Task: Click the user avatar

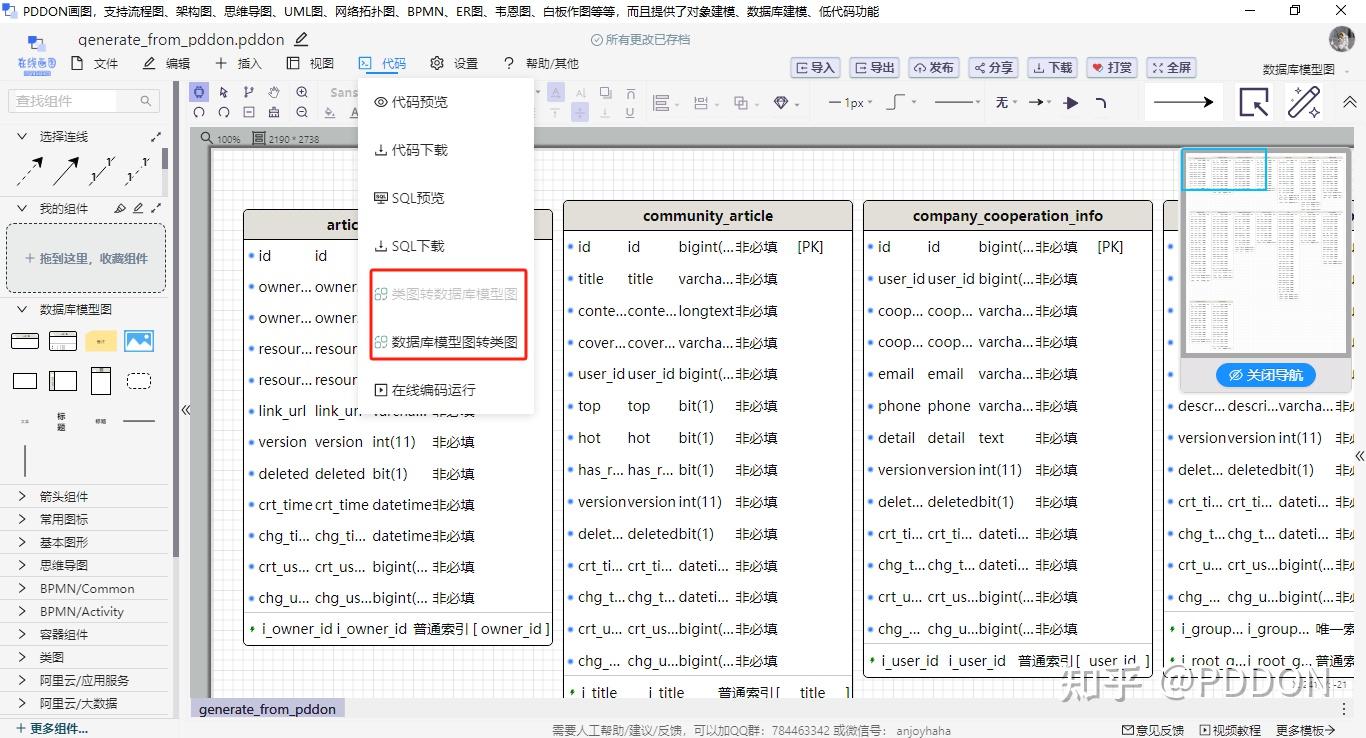Action: (1342, 39)
